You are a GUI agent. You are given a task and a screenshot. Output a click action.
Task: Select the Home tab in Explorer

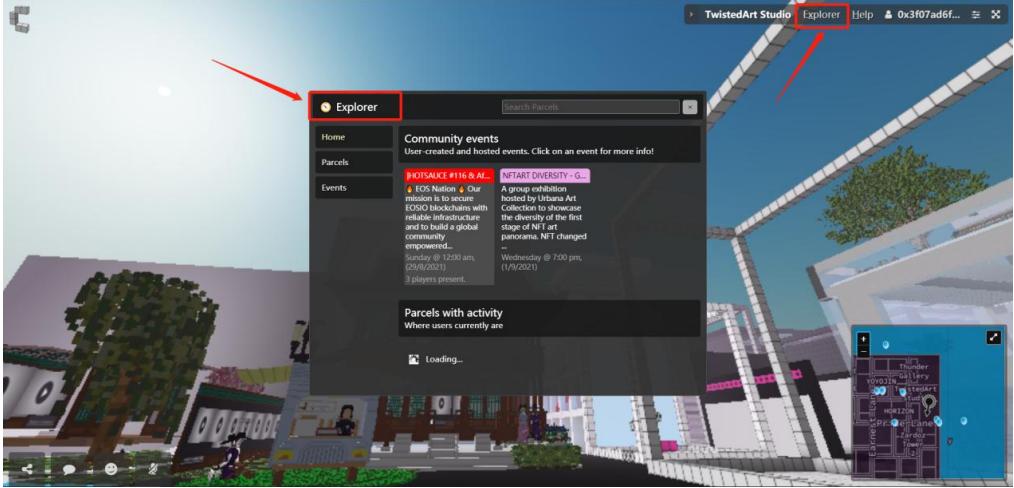[353, 137]
